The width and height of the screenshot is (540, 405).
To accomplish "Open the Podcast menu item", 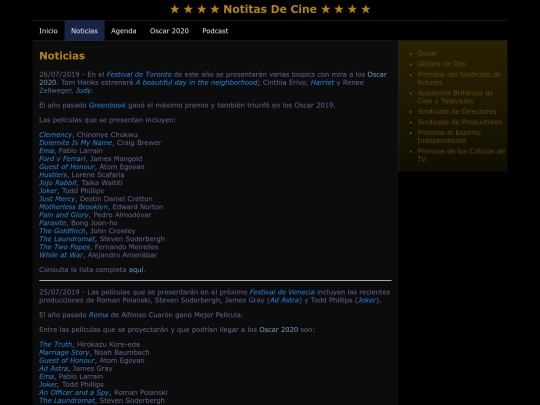I will [x=215, y=31].
